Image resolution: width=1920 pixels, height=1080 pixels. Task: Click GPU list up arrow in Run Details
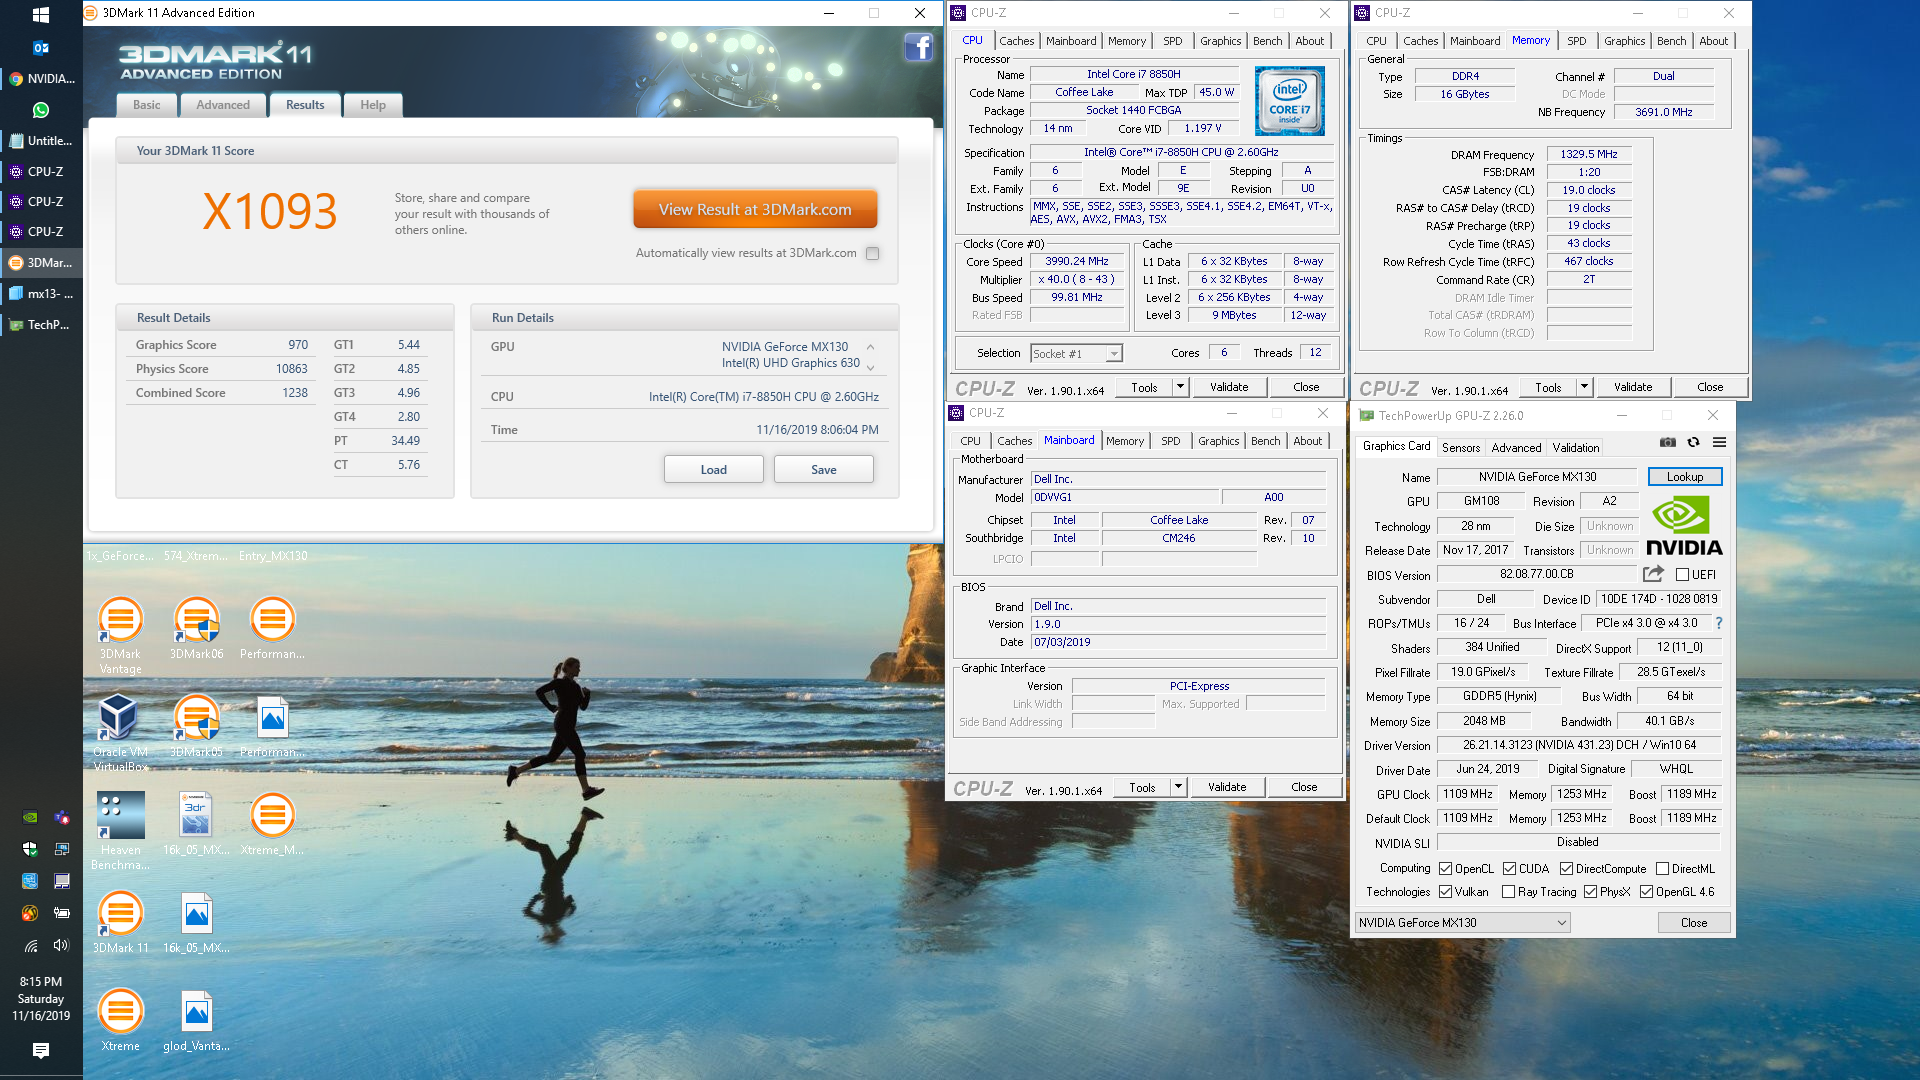pos(870,347)
